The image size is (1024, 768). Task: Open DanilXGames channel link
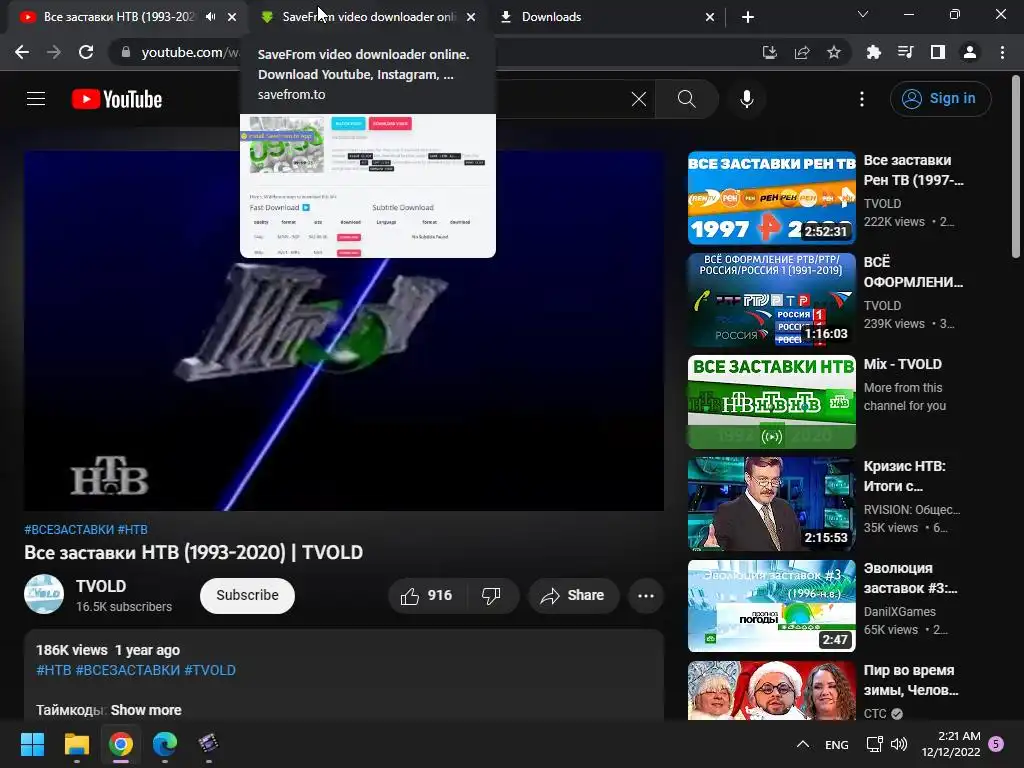(899, 612)
